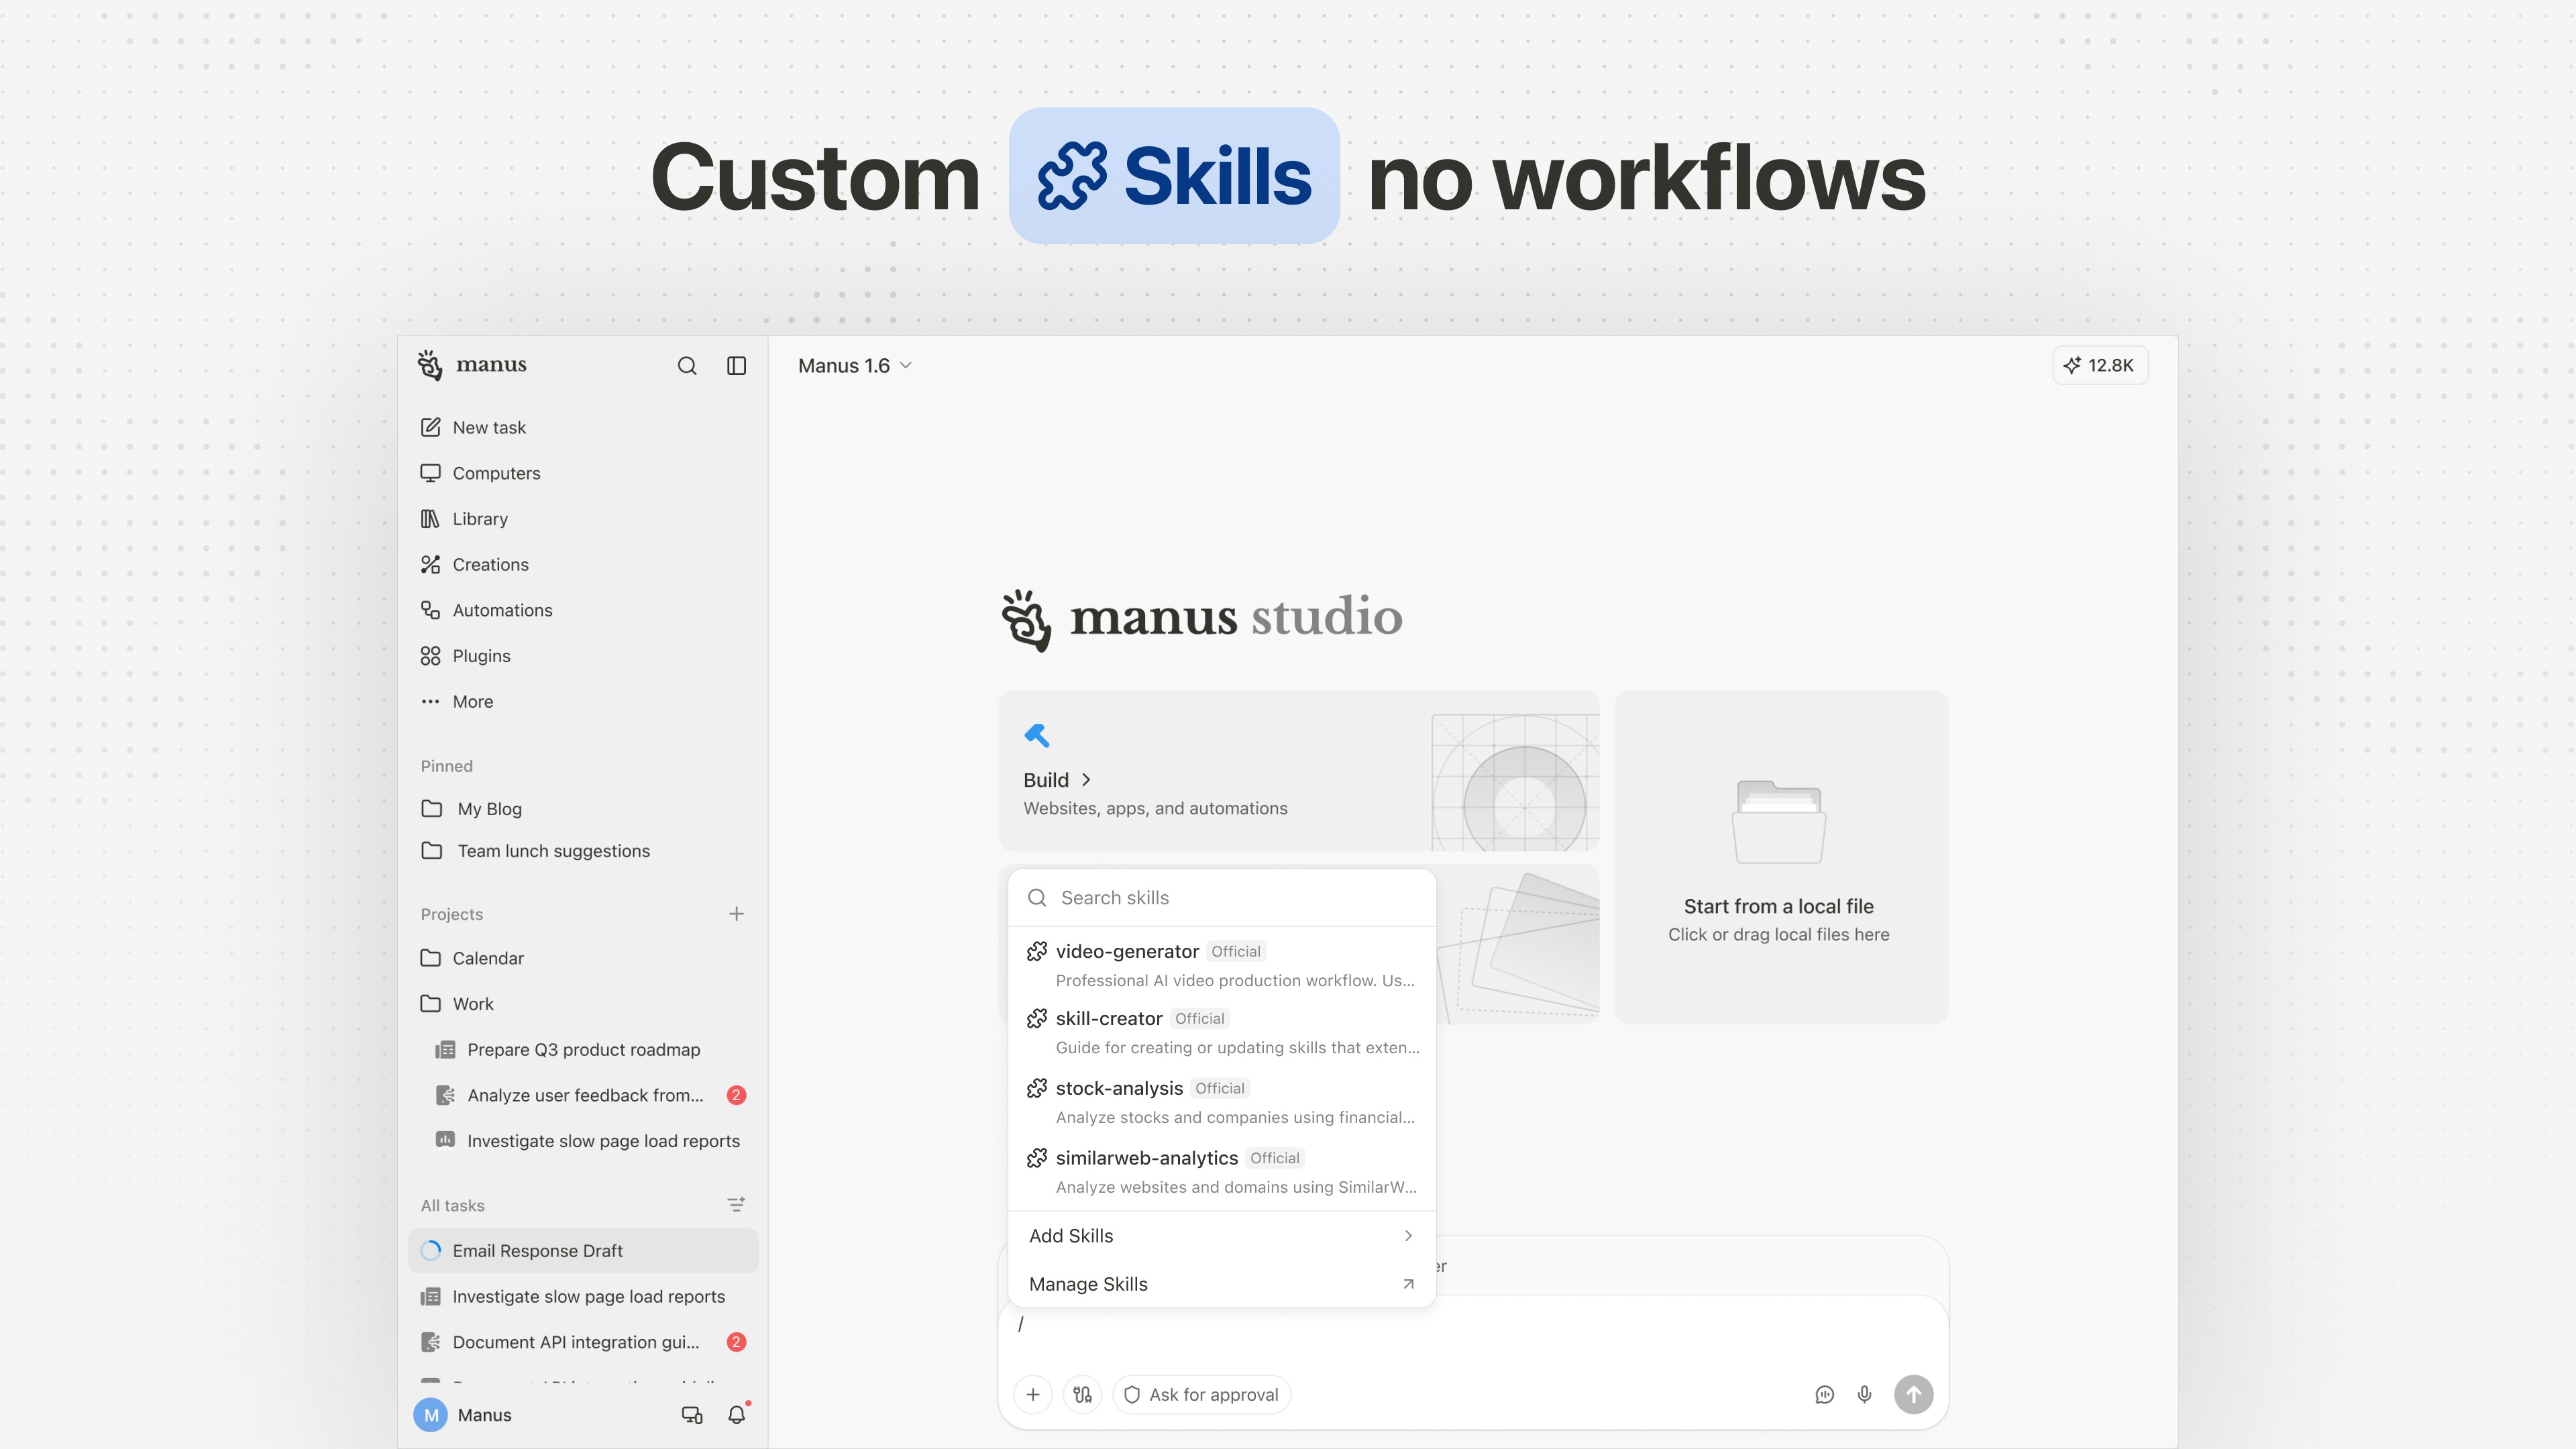The image size is (2576, 1449).
Task: Expand the Add Skills submenu
Action: point(1221,1236)
